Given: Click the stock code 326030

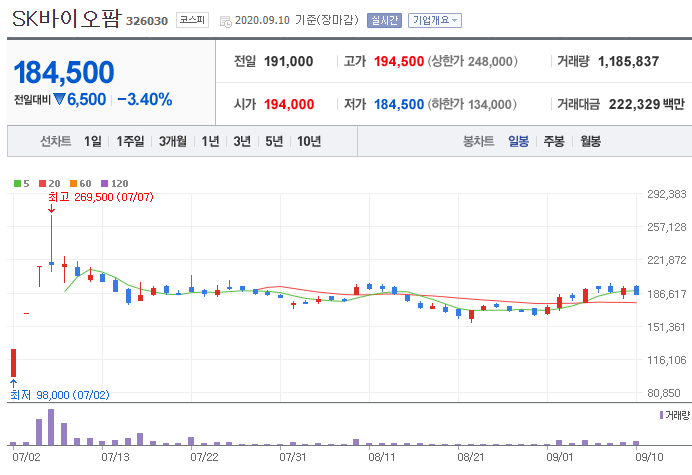Looking at the screenshot, I should tap(147, 21).
